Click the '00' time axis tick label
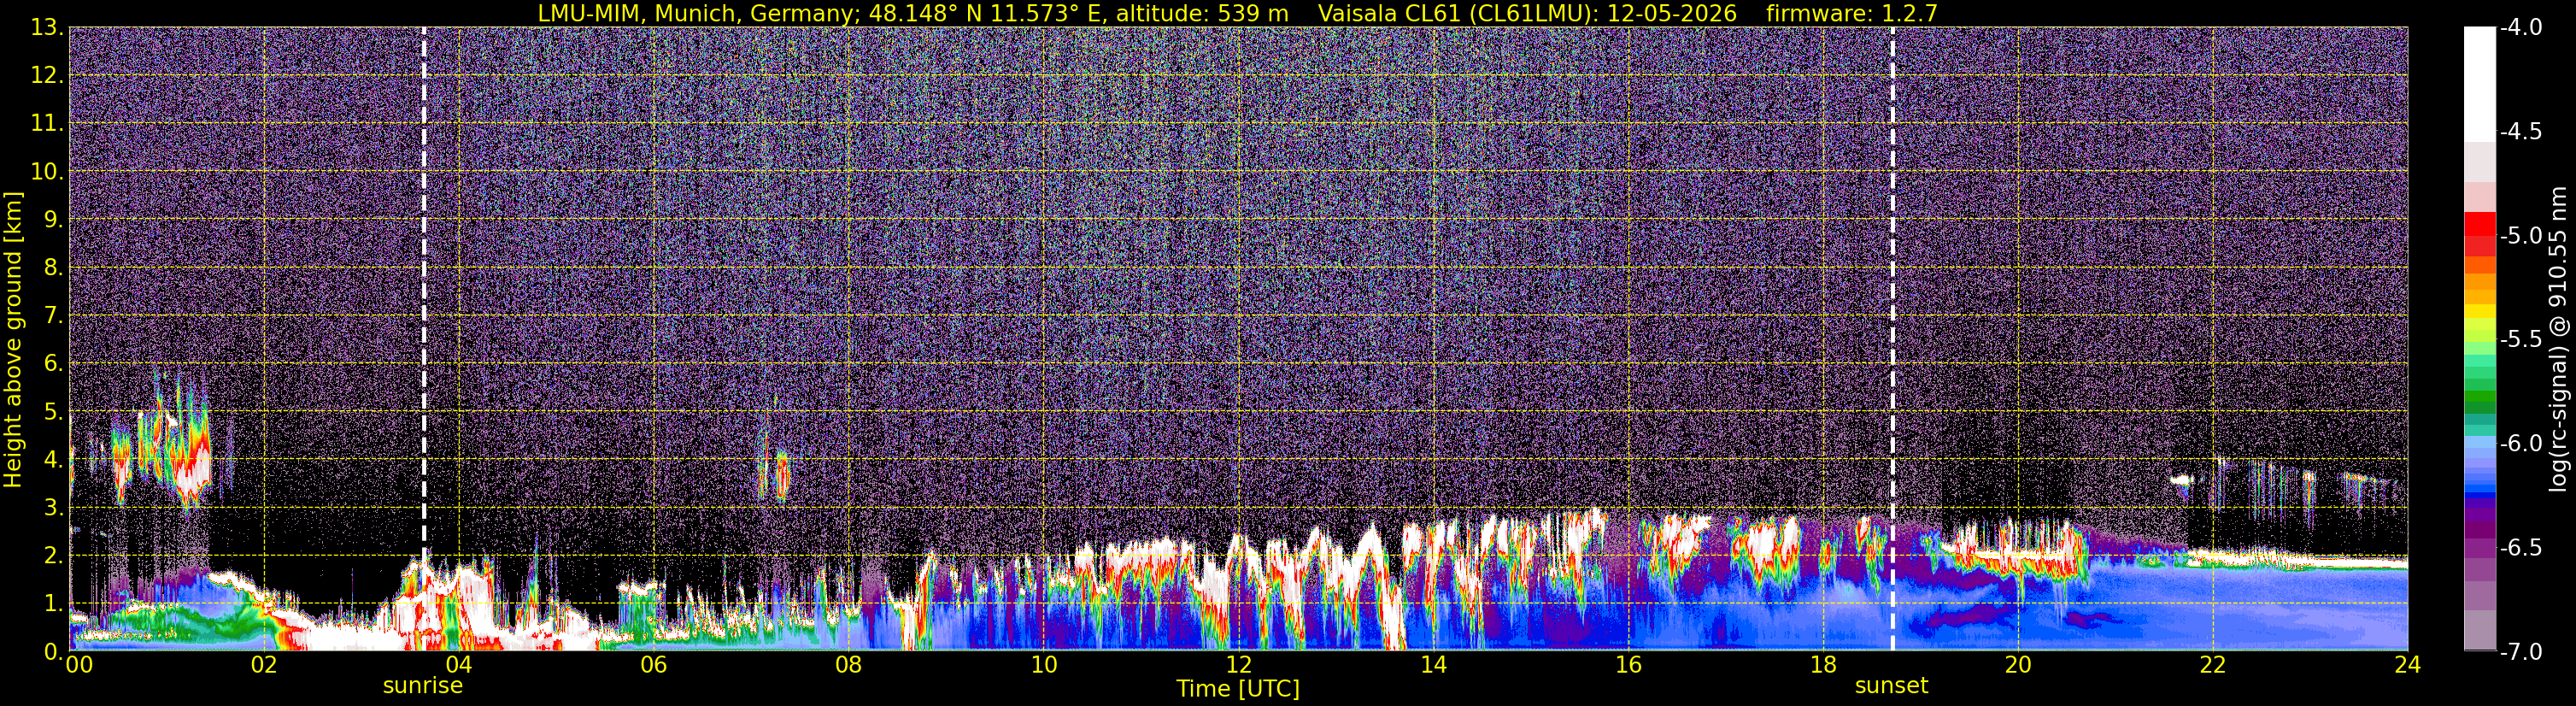 [79, 665]
